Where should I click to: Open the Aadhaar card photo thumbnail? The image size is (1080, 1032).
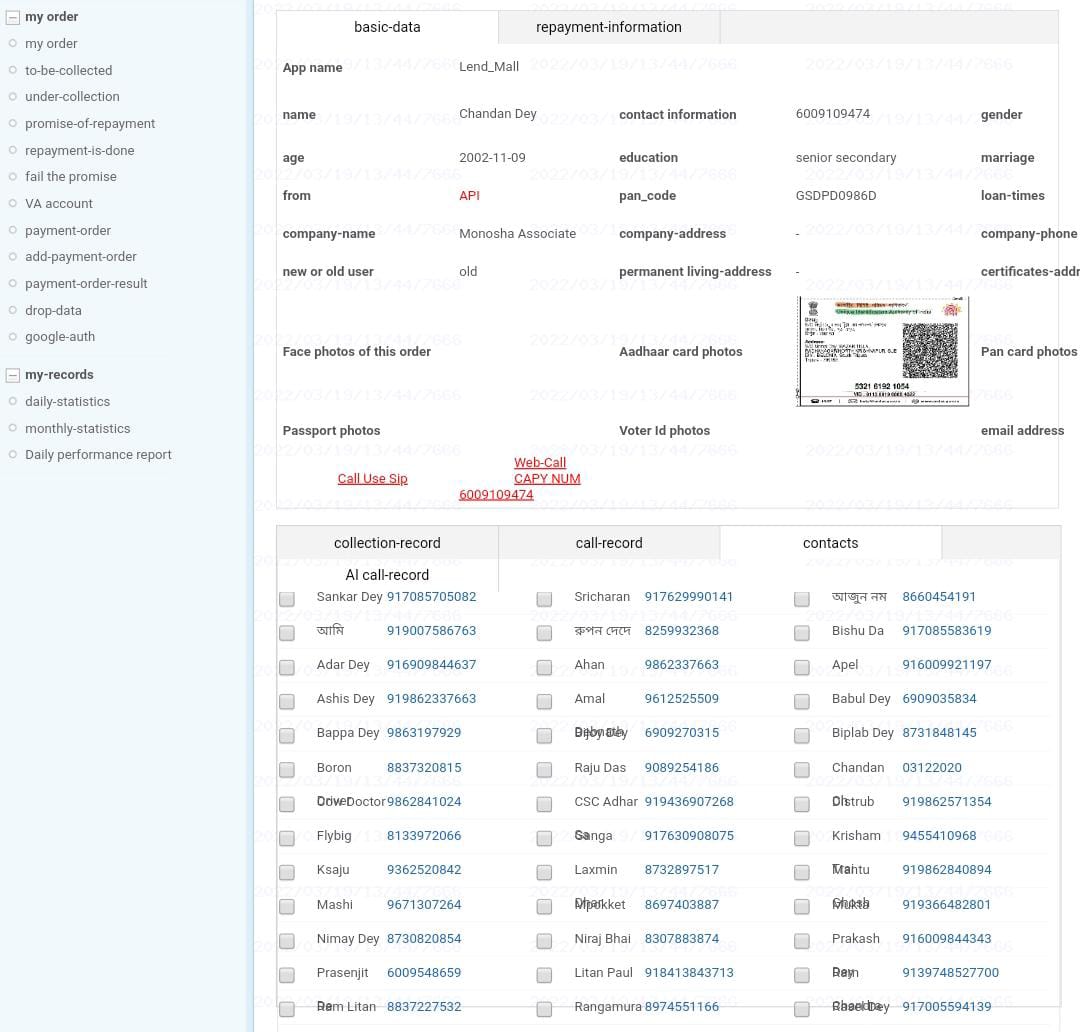883,351
